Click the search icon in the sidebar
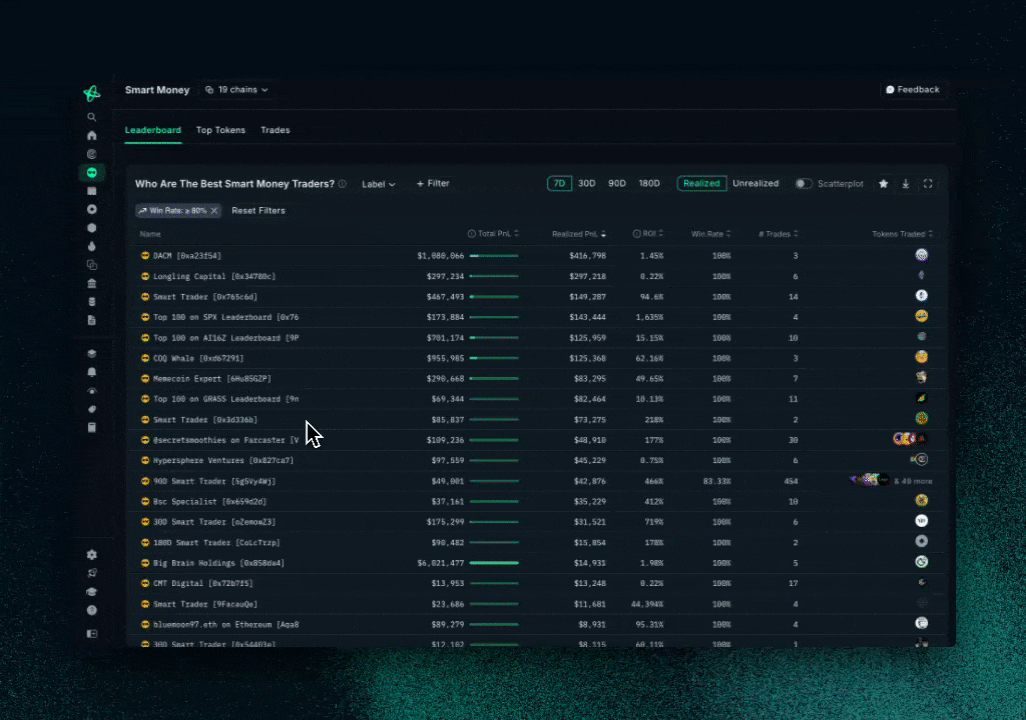 (x=92, y=117)
